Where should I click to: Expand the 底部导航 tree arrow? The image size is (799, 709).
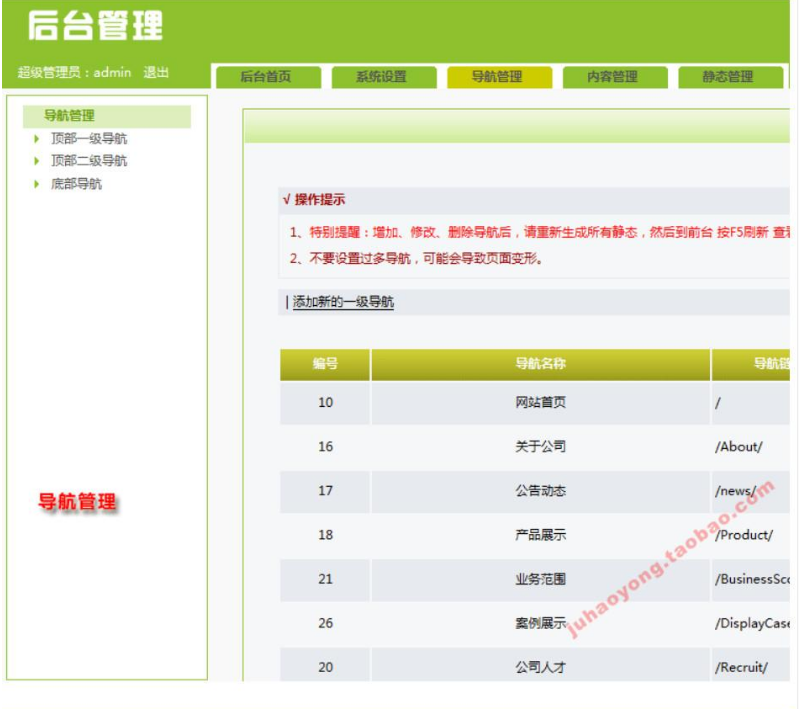click(x=37, y=184)
